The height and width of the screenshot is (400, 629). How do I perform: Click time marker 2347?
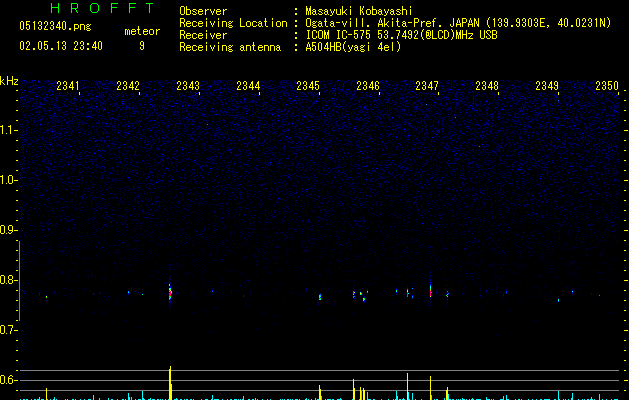coord(427,85)
